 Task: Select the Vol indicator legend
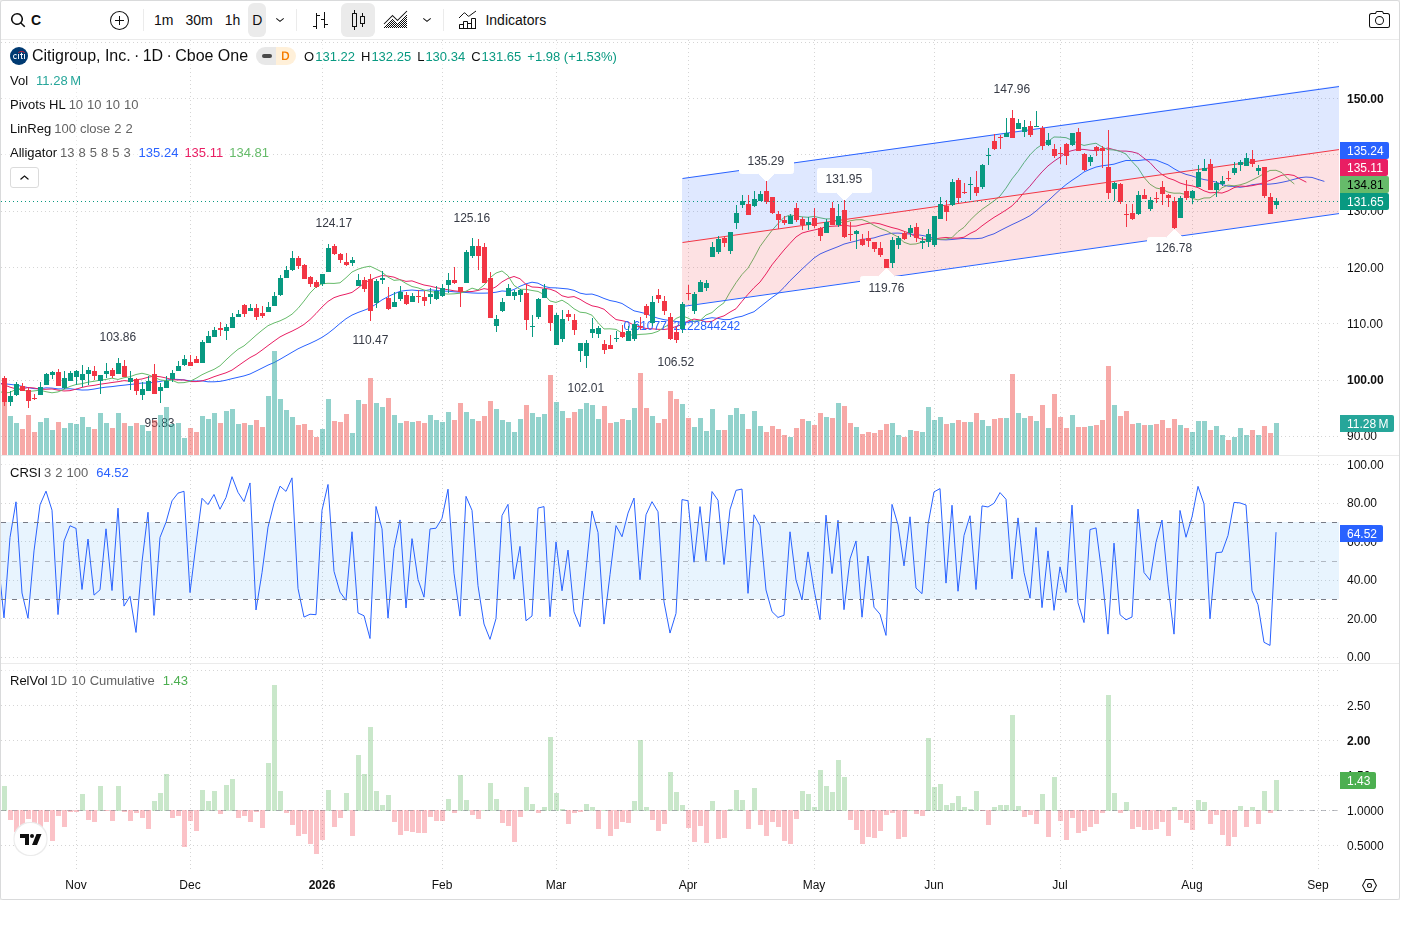pyautogui.click(x=19, y=81)
